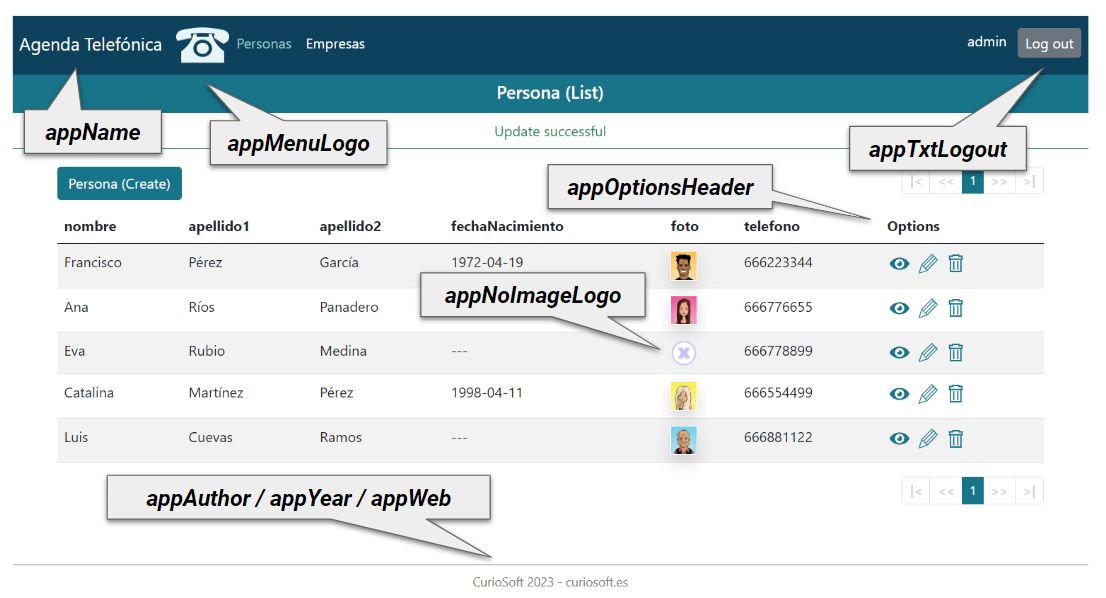
Task: Click the eye icon in Eva's row
Action: pyautogui.click(x=899, y=352)
